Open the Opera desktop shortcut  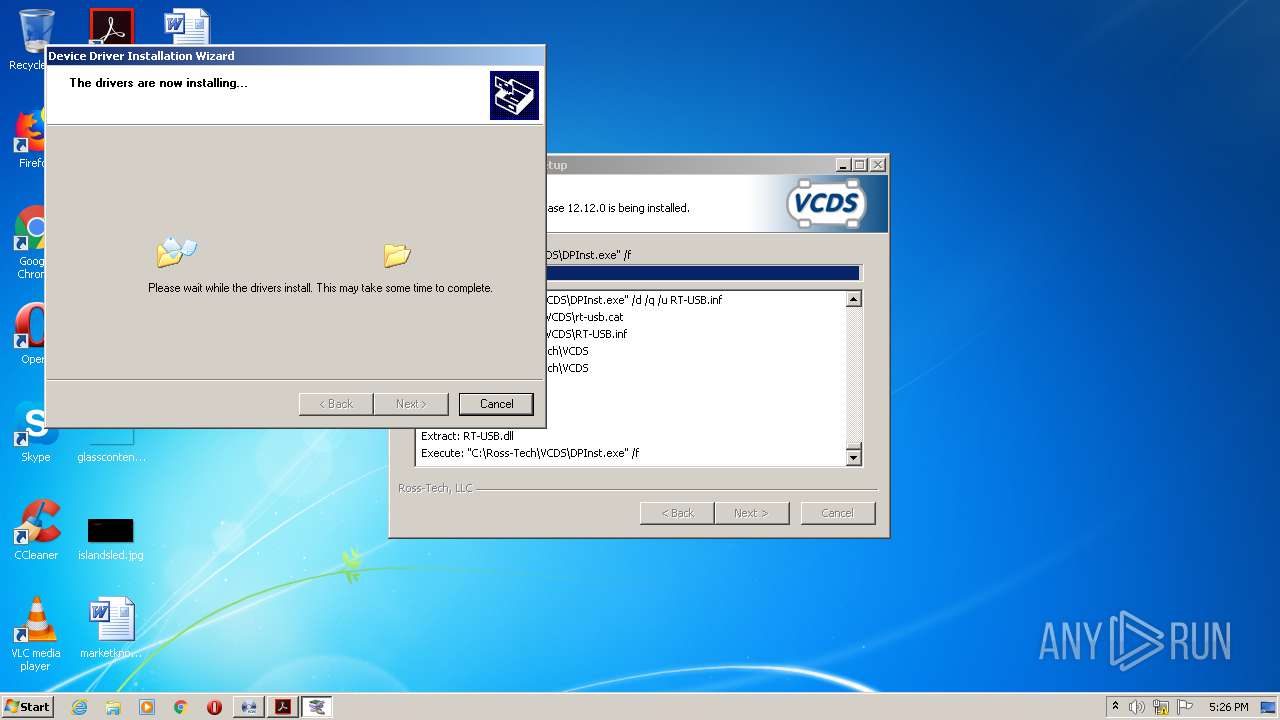pyautogui.click(x=33, y=334)
